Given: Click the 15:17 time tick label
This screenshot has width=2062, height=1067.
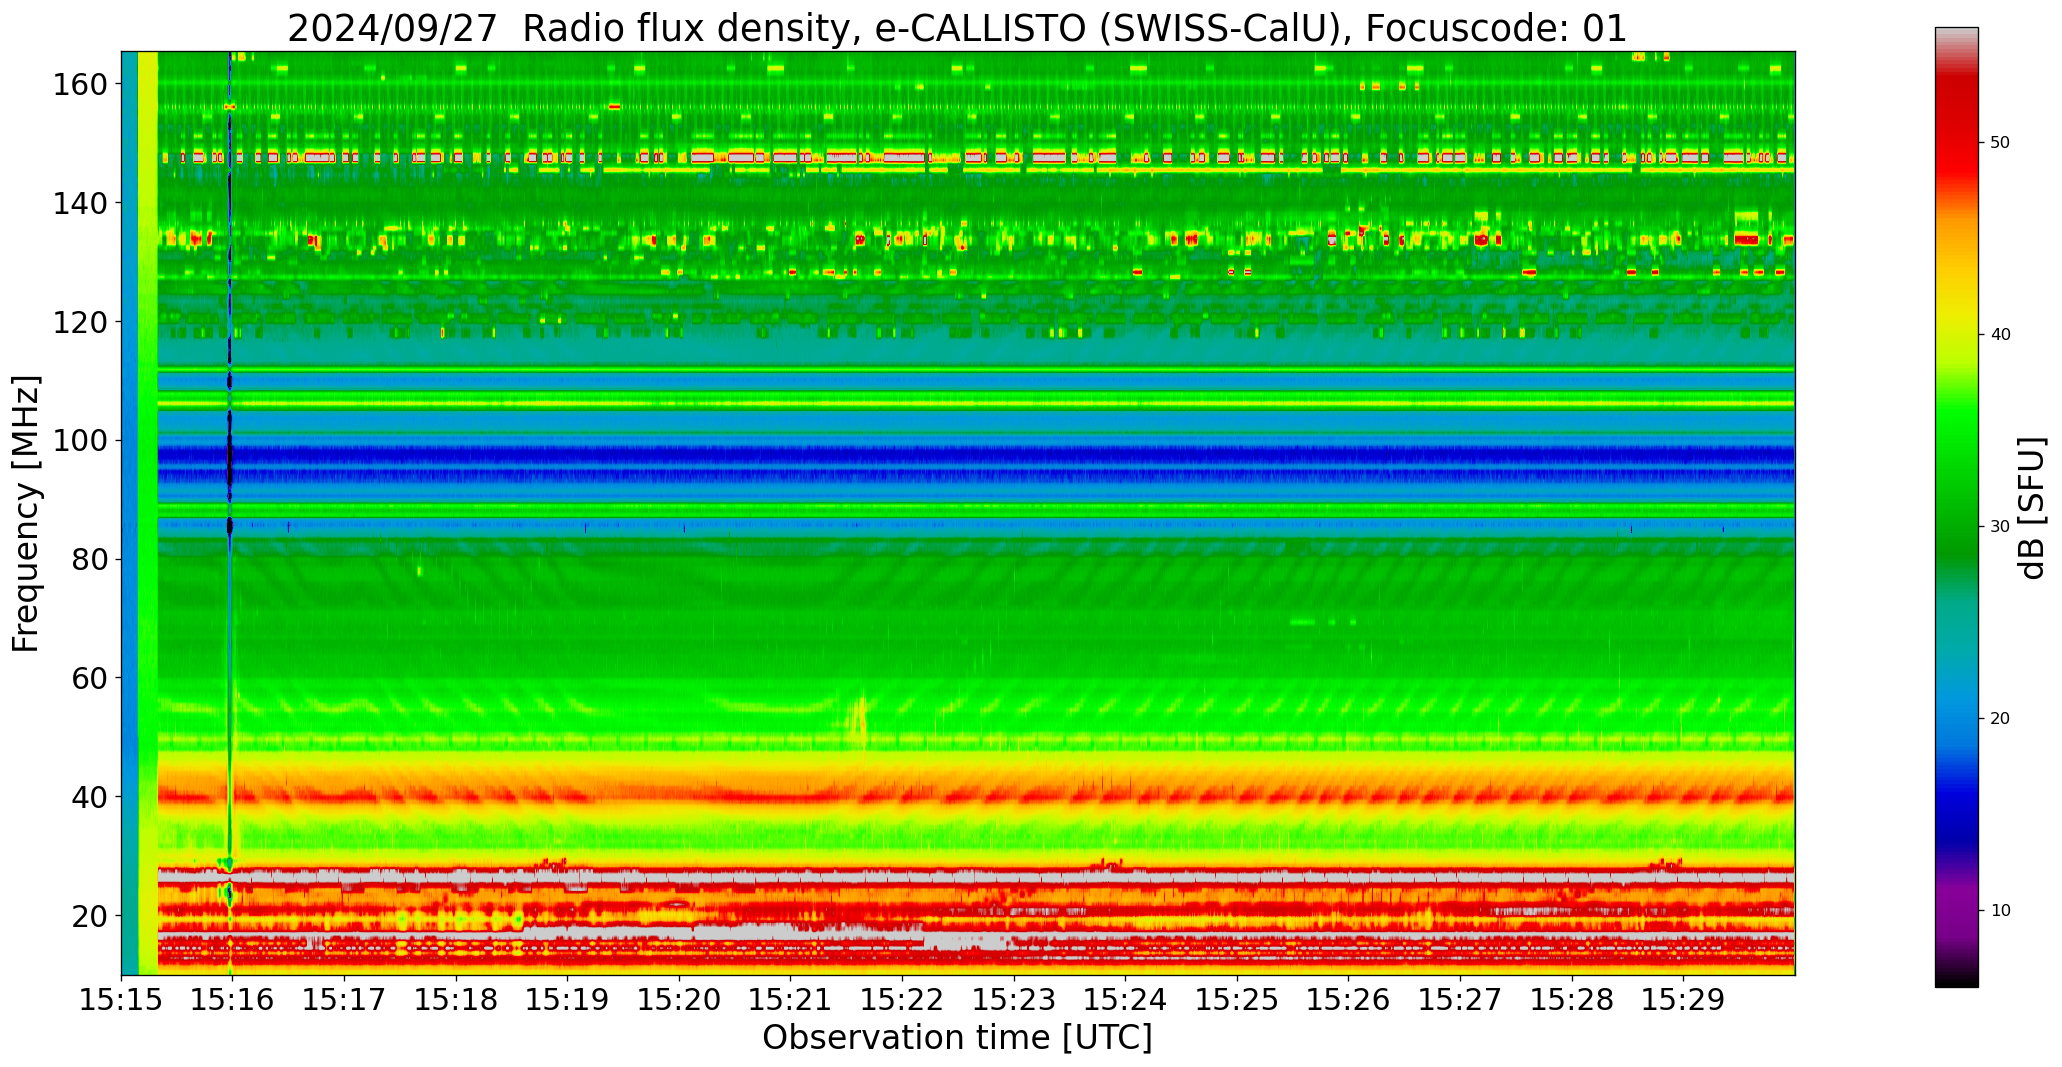Looking at the screenshot, I should point(345,998).
